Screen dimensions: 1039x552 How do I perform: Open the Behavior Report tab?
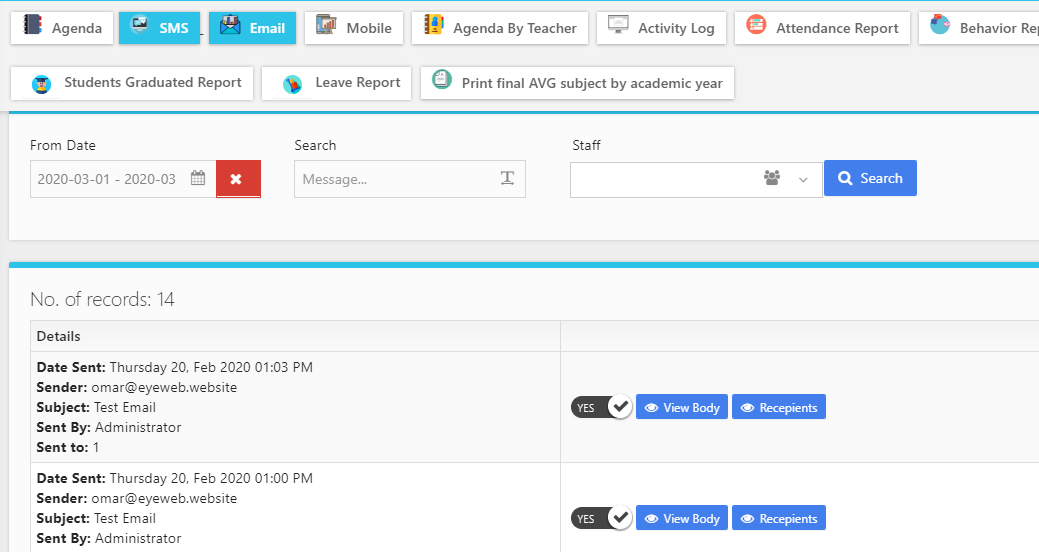coord(979,28)
